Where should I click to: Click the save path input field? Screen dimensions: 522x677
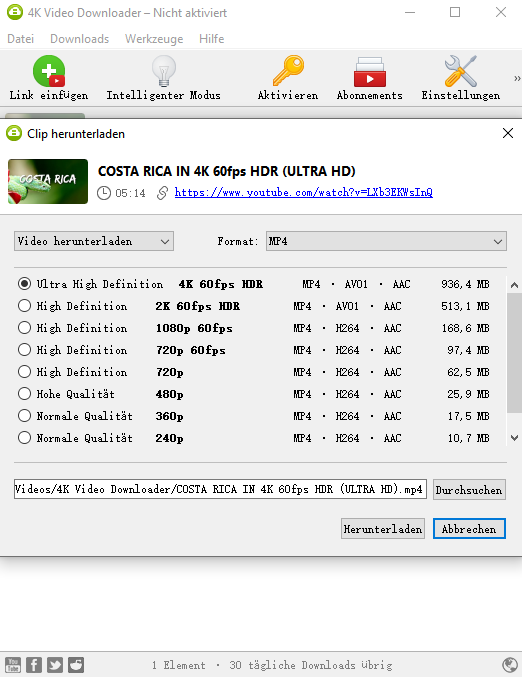(x=220, y=489)
